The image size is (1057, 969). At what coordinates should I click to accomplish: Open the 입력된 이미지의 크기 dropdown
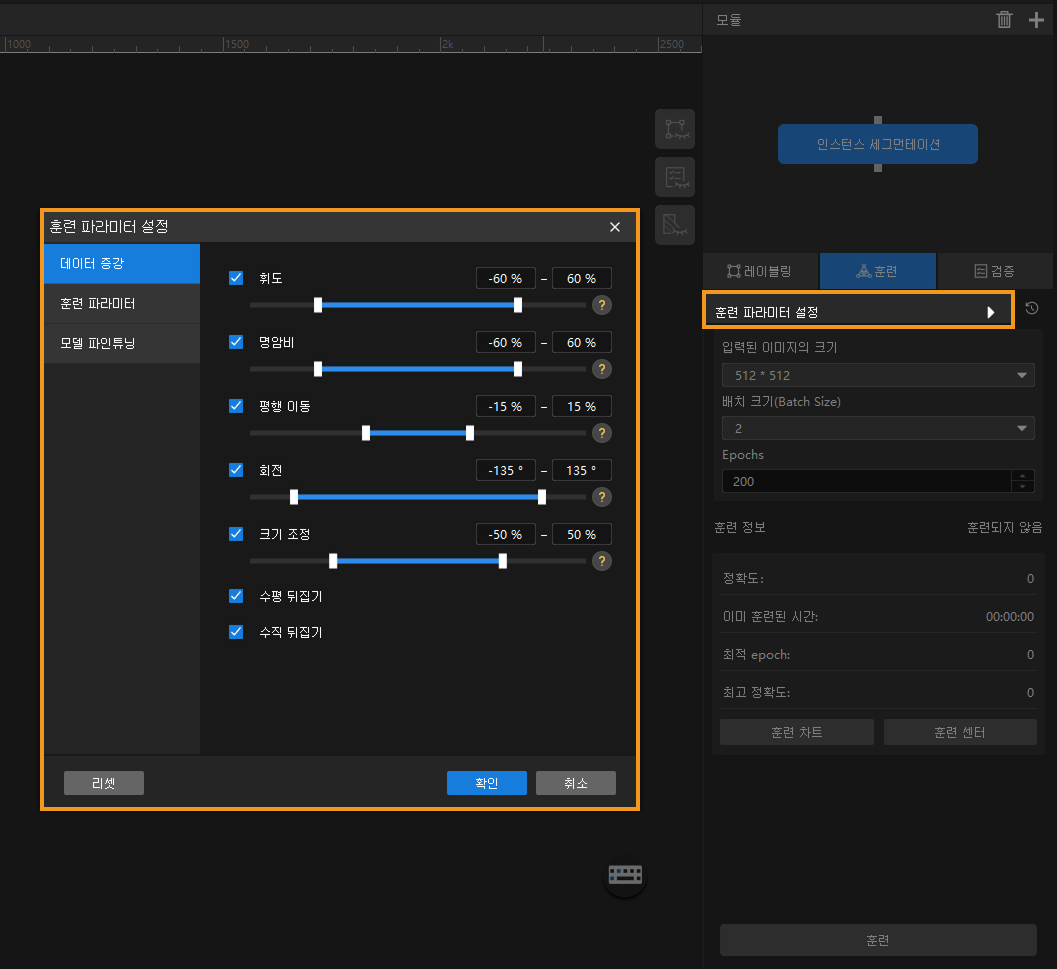pos(877,375)
